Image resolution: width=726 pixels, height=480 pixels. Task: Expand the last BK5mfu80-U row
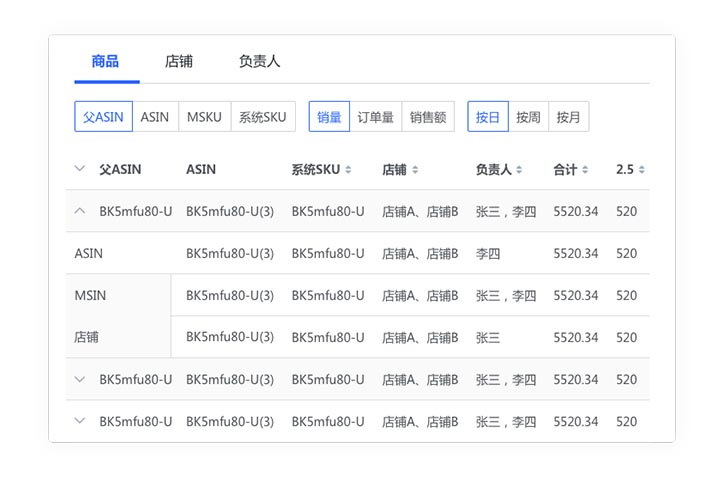(80, 421)
